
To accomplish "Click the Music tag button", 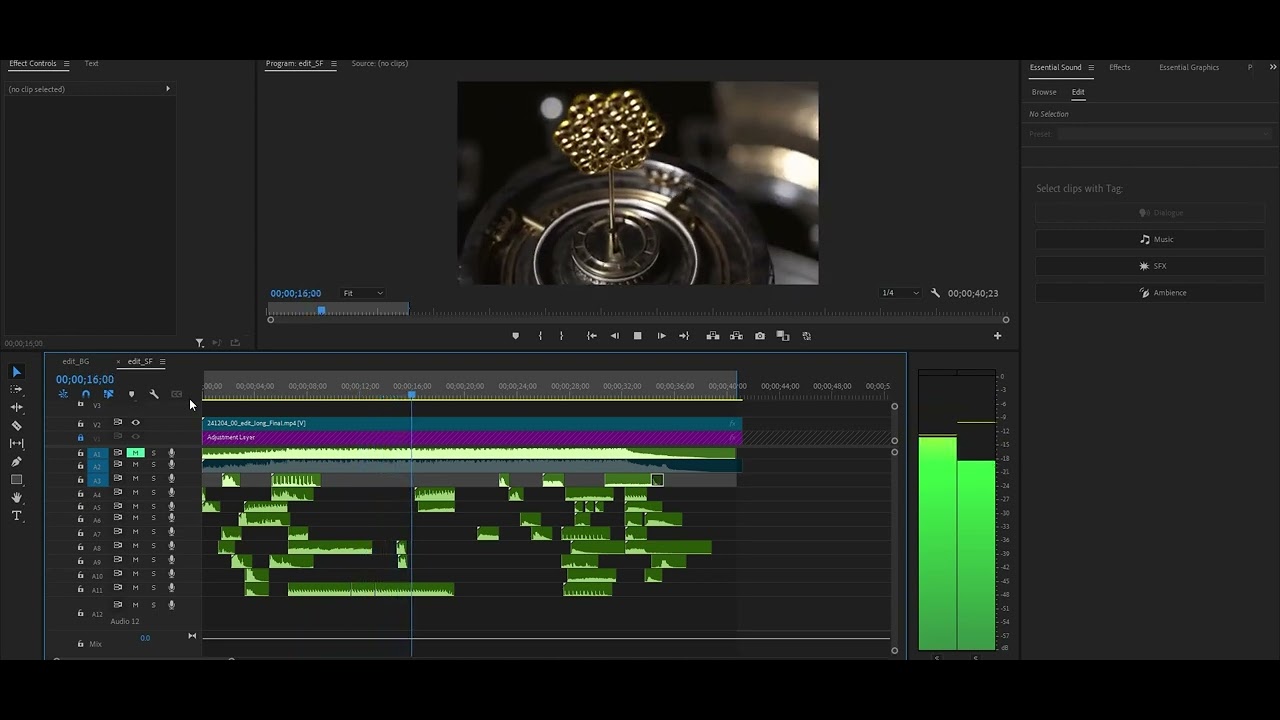I will point(1151,239).
